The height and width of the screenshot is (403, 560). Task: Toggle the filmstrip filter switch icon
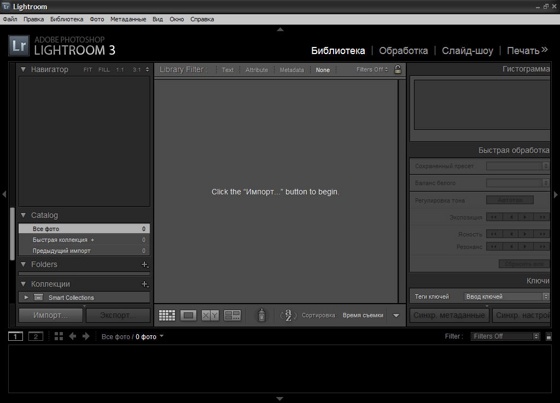pyautogui.click(x=549, y=337)
